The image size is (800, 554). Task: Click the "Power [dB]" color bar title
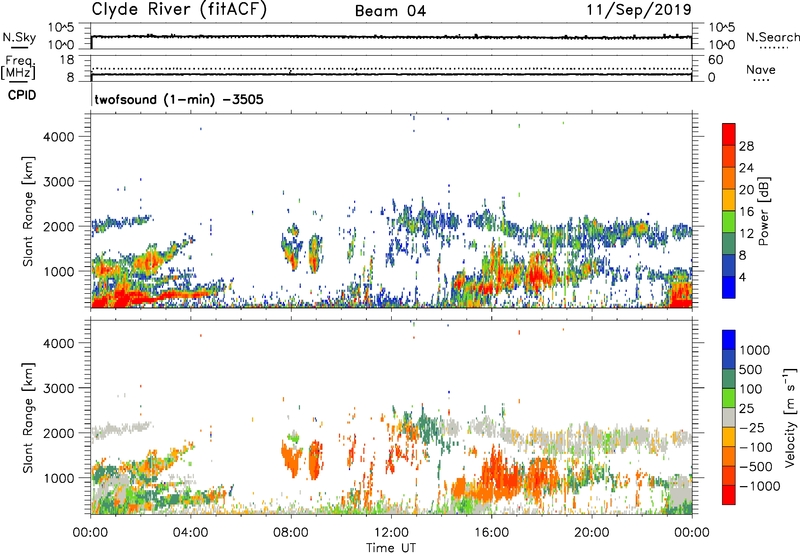point(763,211)
